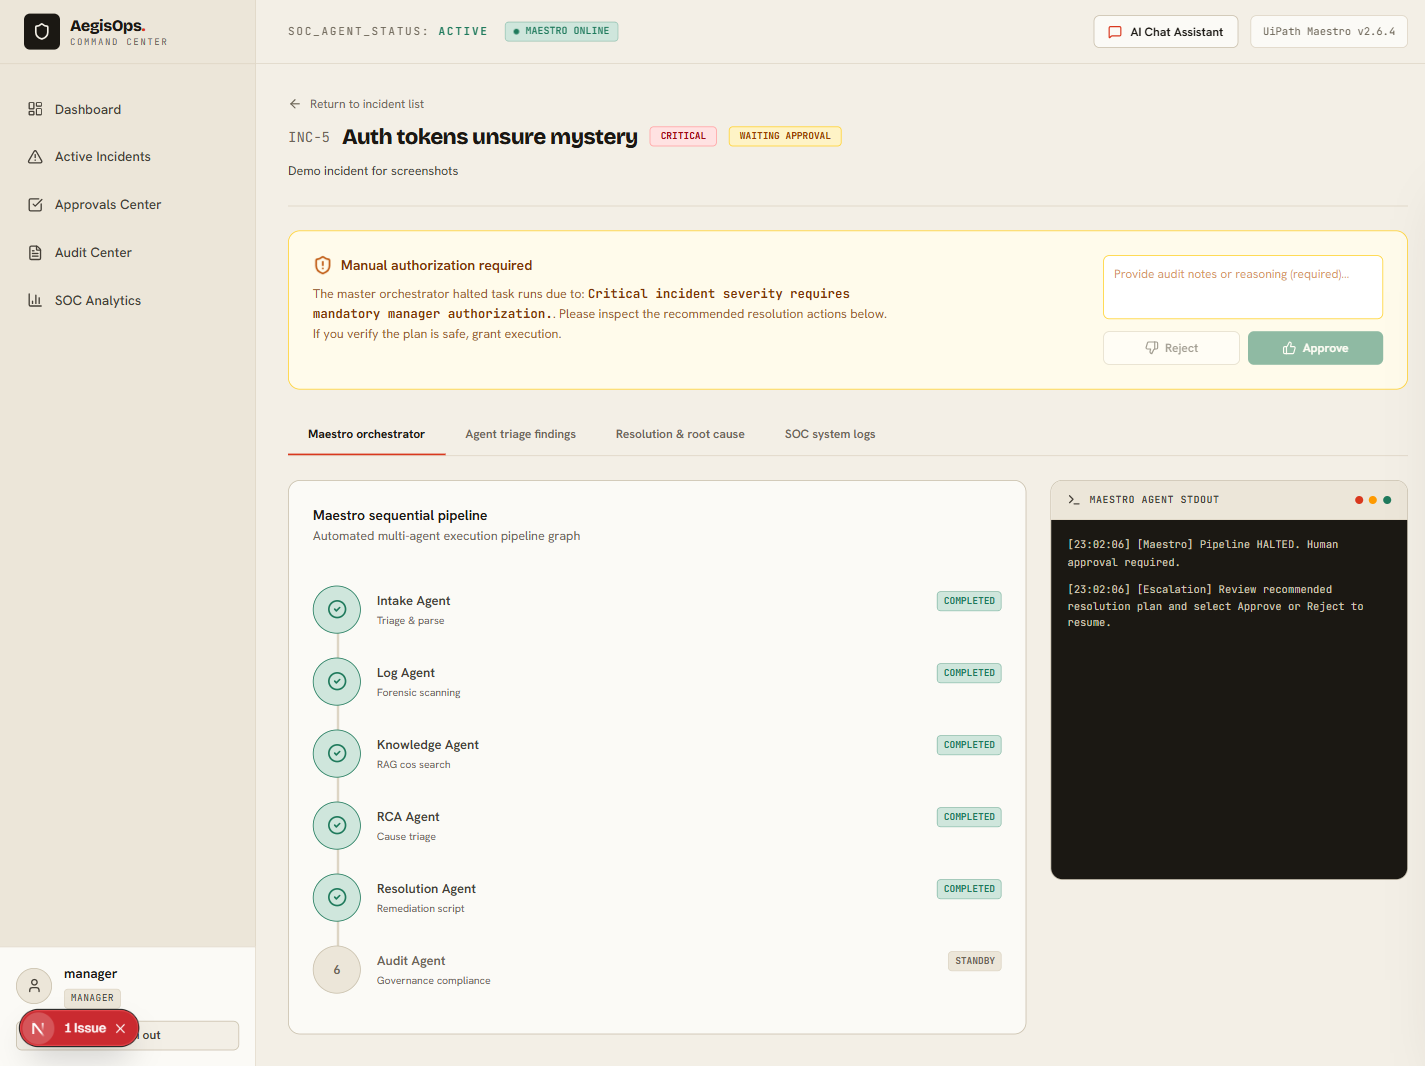Click the Audit Center document icon
This screenshot has width=1425, height=1066.
35,253
